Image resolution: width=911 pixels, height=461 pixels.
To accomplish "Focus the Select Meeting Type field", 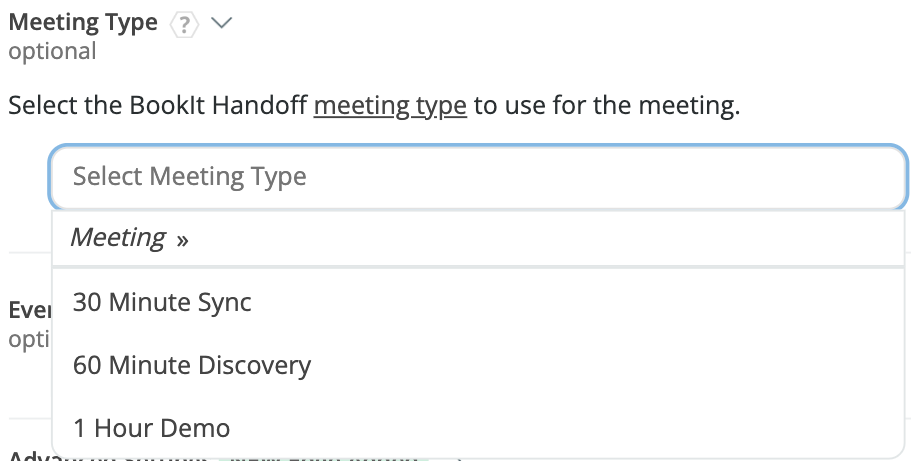I will coord(478,177).
